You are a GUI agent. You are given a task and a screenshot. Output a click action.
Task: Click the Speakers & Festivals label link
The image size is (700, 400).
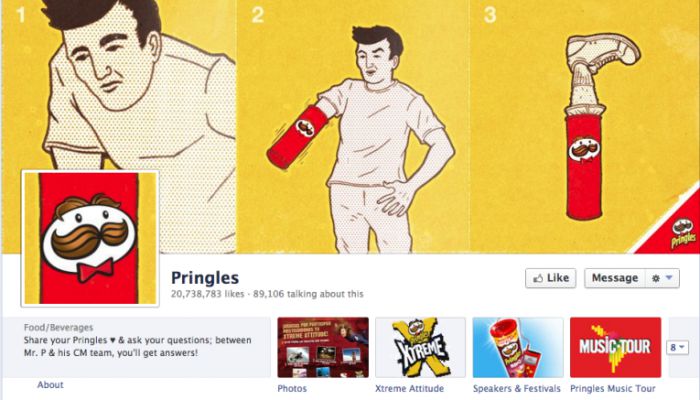tap(517, 388)
